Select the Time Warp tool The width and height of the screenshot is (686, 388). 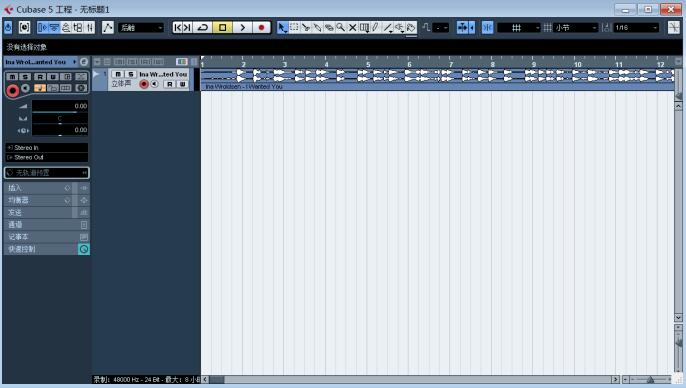(364, 28)
